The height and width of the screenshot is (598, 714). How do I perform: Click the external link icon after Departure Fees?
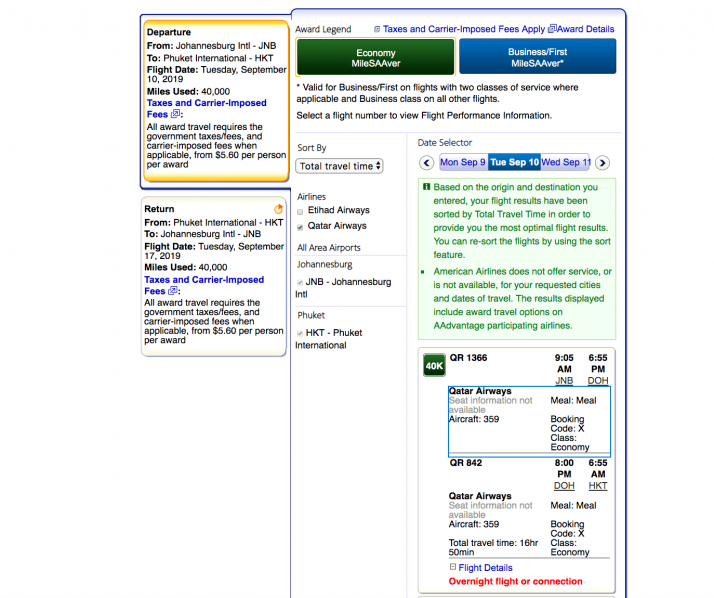click(x=176, y=115)
